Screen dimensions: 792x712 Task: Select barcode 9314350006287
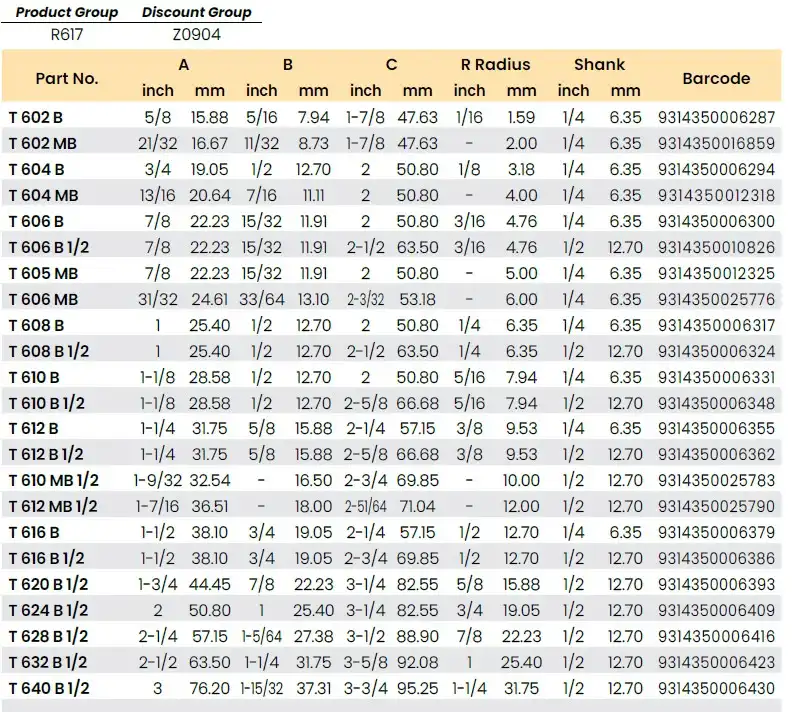point(716,117)
